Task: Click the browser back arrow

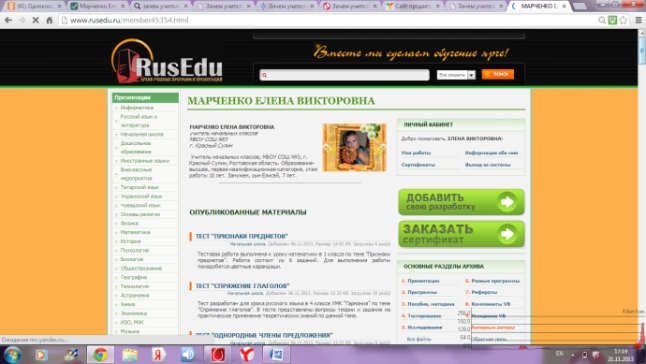Action: 8,20
